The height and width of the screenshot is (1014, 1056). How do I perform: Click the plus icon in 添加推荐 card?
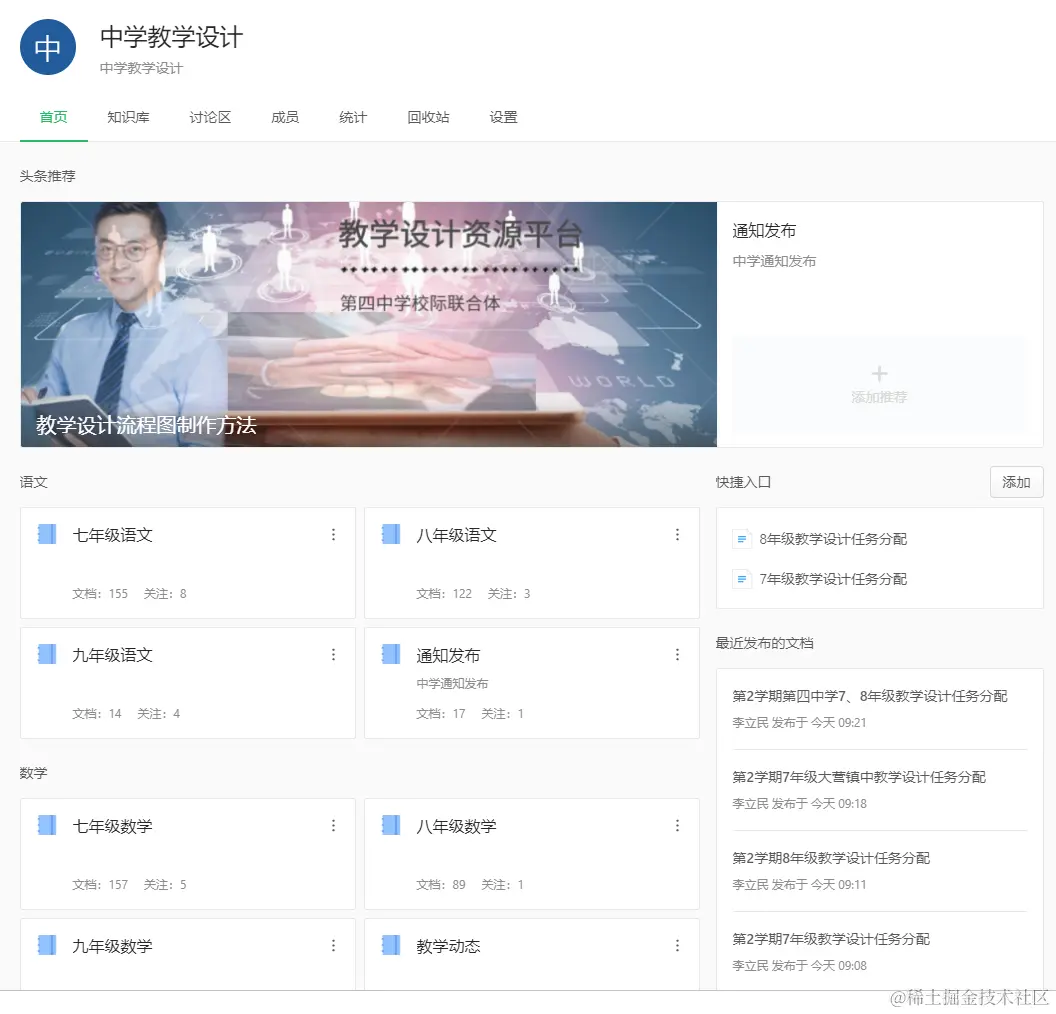pos(879,374)
